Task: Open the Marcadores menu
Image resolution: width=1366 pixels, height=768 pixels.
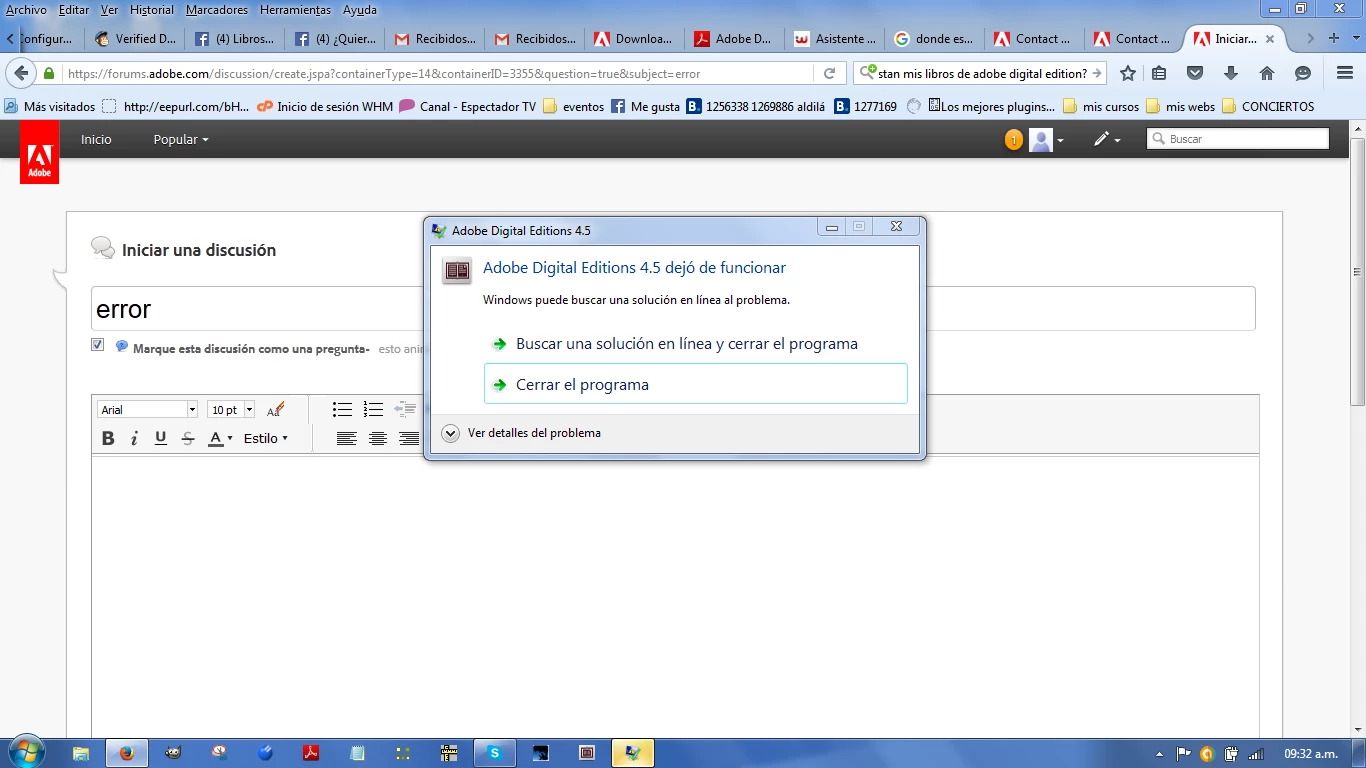Action: coord(217,10)
